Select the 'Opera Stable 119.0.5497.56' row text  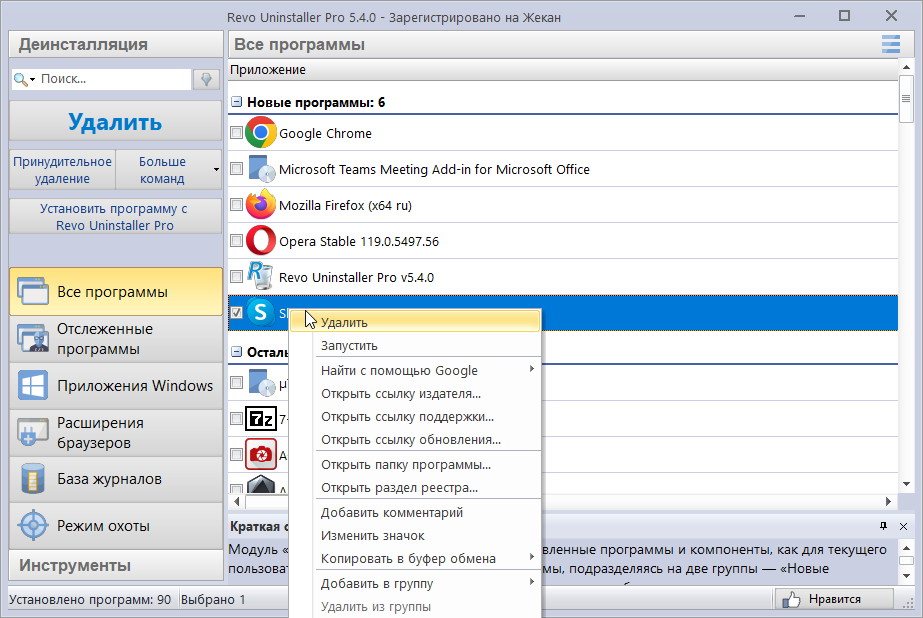(359, 241)
